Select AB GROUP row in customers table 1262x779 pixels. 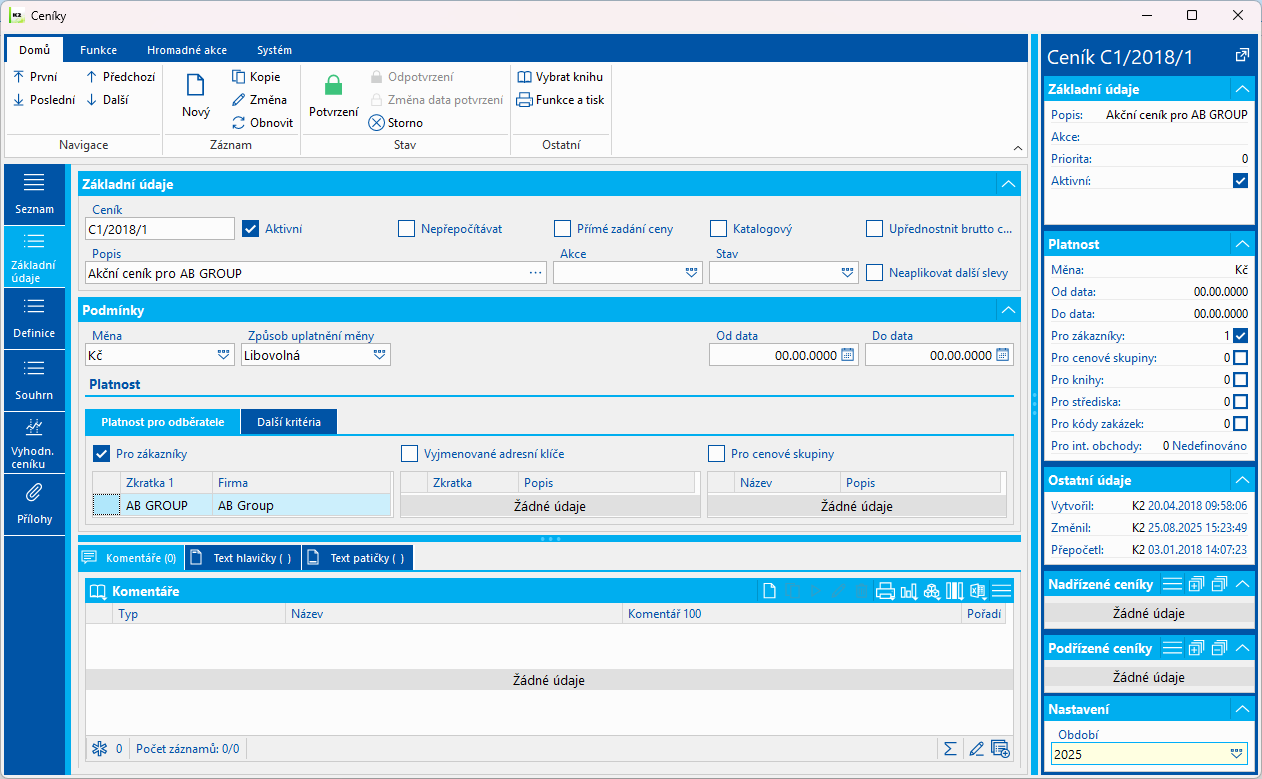tap(241, 505)
